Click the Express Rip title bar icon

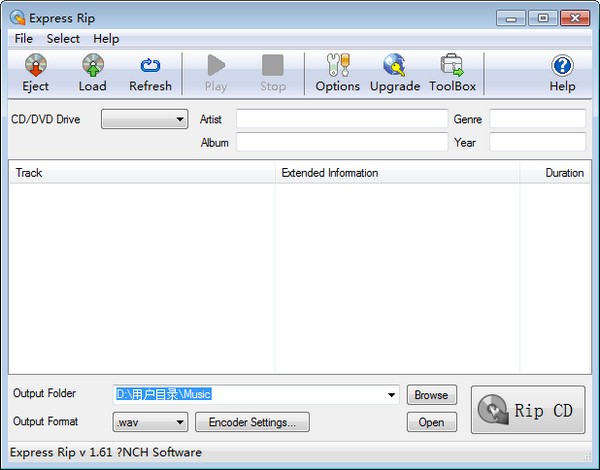click(17, 18)
